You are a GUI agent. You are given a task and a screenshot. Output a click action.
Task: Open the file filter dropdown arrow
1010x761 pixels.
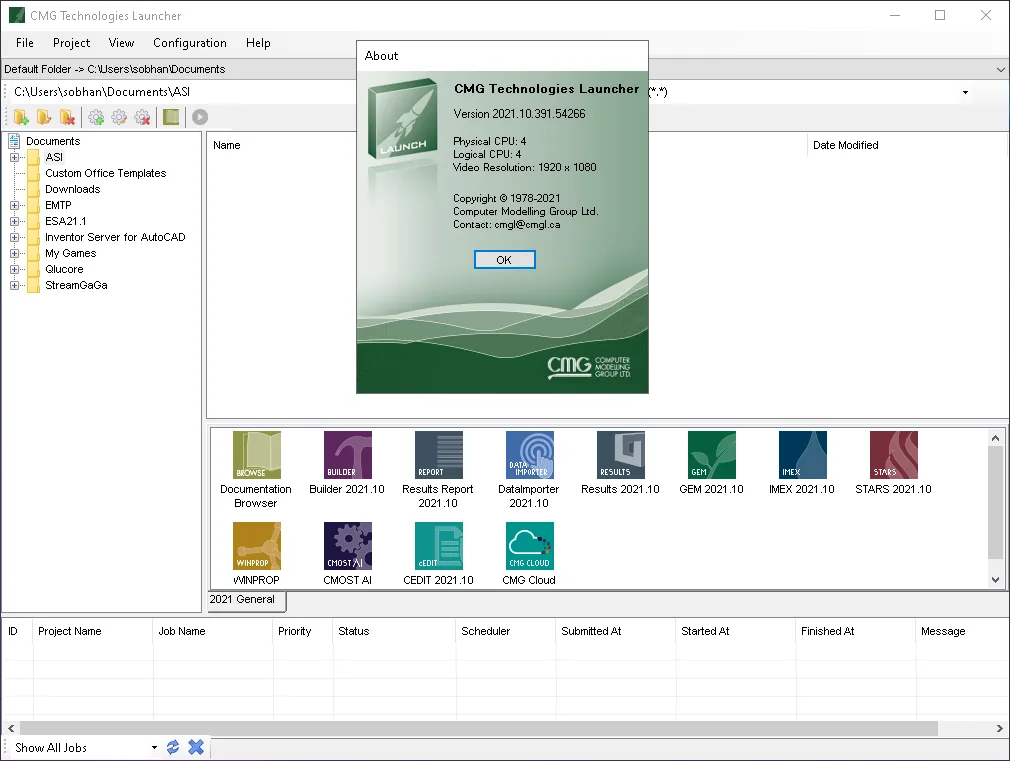(965, 92)
